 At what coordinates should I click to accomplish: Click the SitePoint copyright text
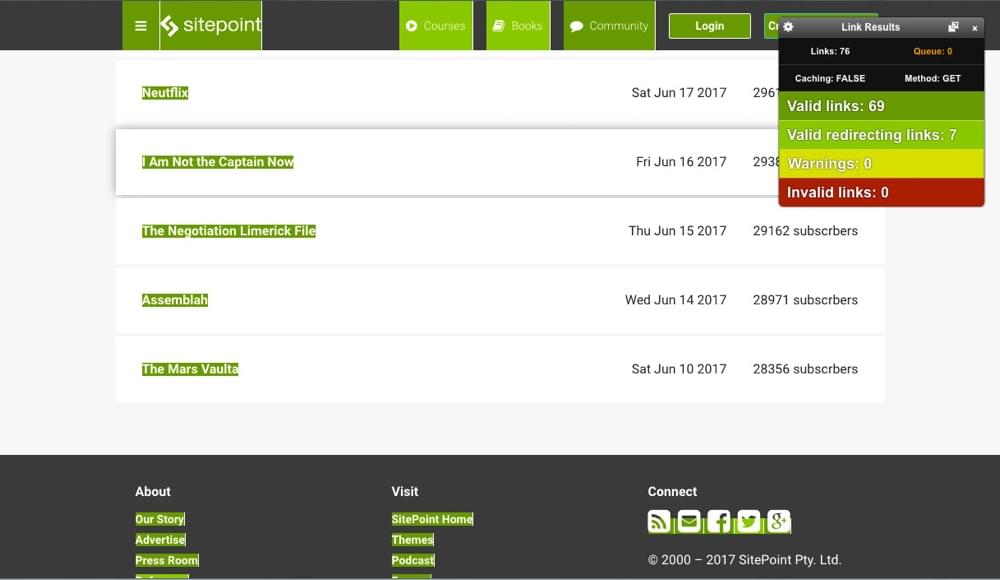(744, 560)
